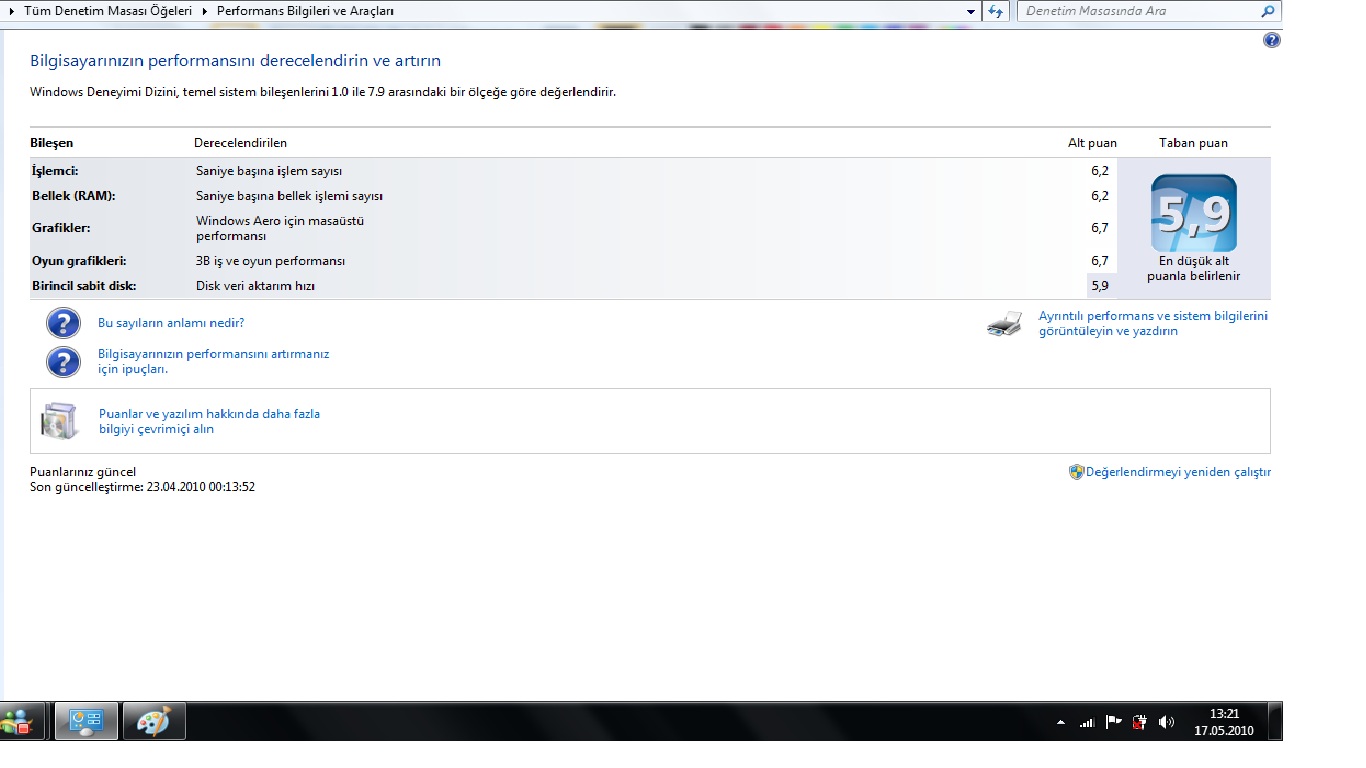The width and height of the screenshot is (1366, 768).
Task: Click heading 'Bilgisayarınızın performansını derecelendirin ve artırın'
Action: tap(235, 61)
